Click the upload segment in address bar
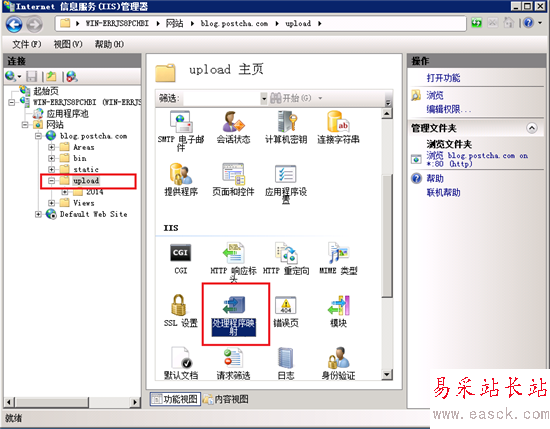This screenshot has width=550, height=429. 298,24
